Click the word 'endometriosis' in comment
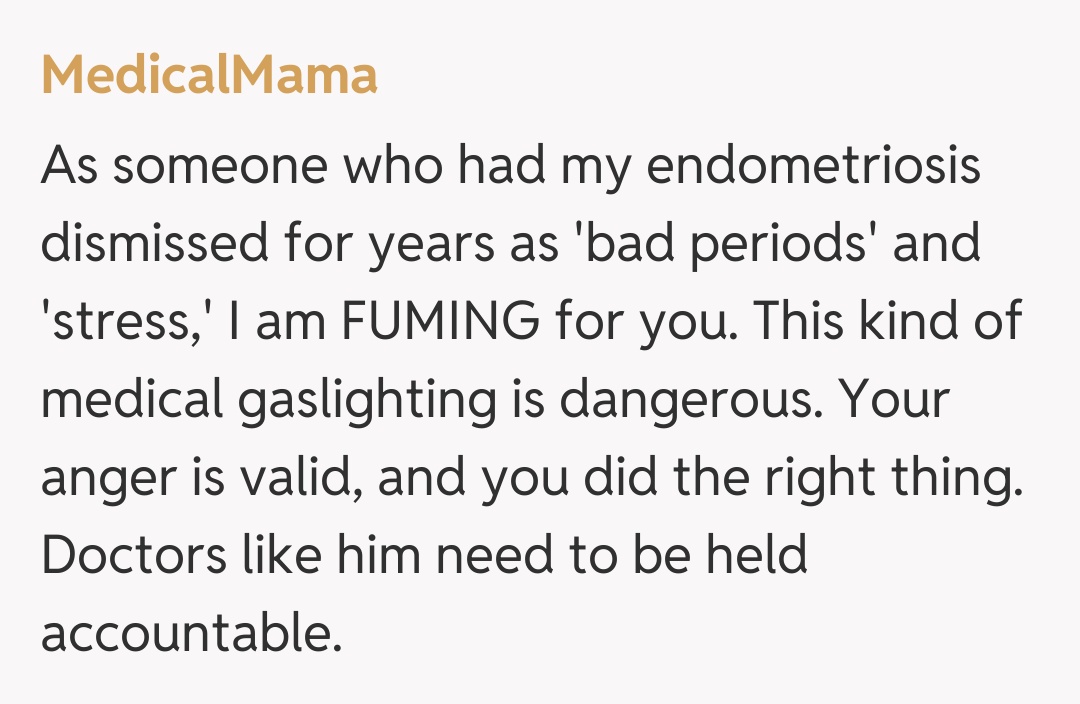 pos(814,166)
